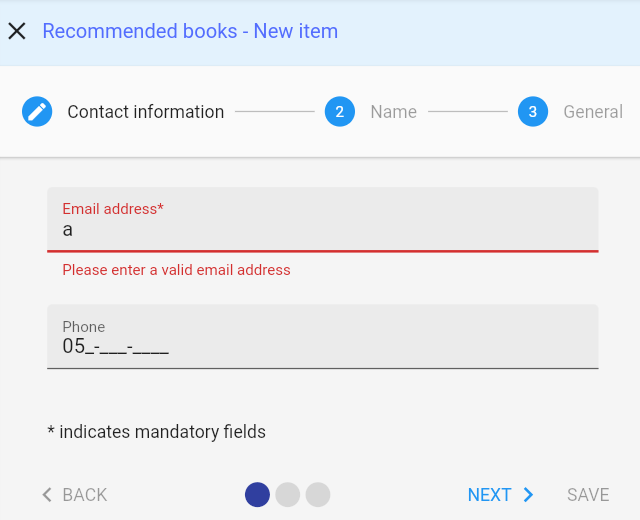
Task: Click the Email address input field
Action: 322,230
